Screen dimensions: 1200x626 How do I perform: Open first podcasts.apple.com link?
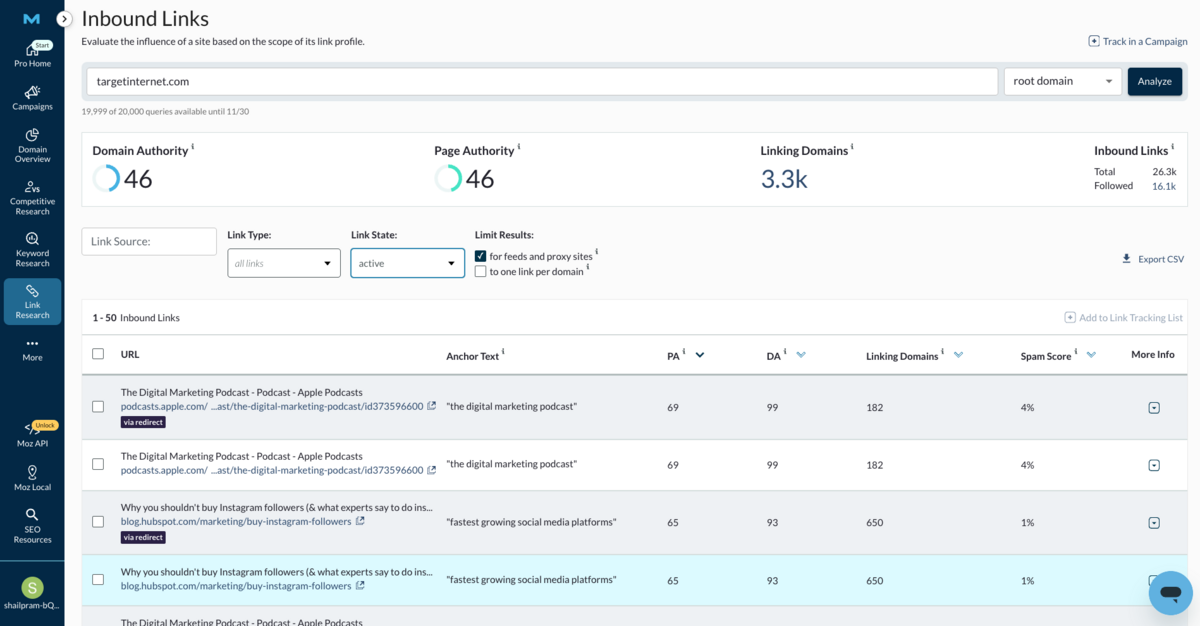click(x=272, y=406)
